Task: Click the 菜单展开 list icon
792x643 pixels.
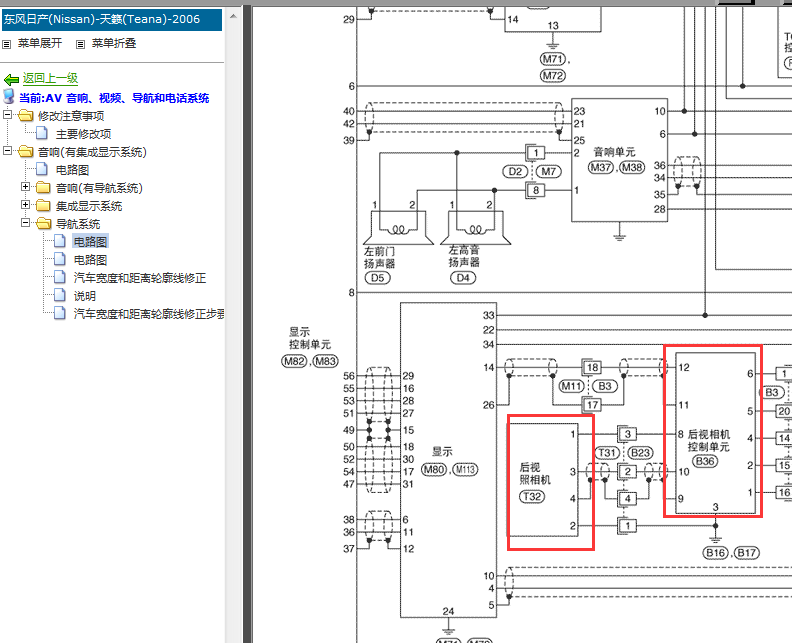Action: (7, 44)
